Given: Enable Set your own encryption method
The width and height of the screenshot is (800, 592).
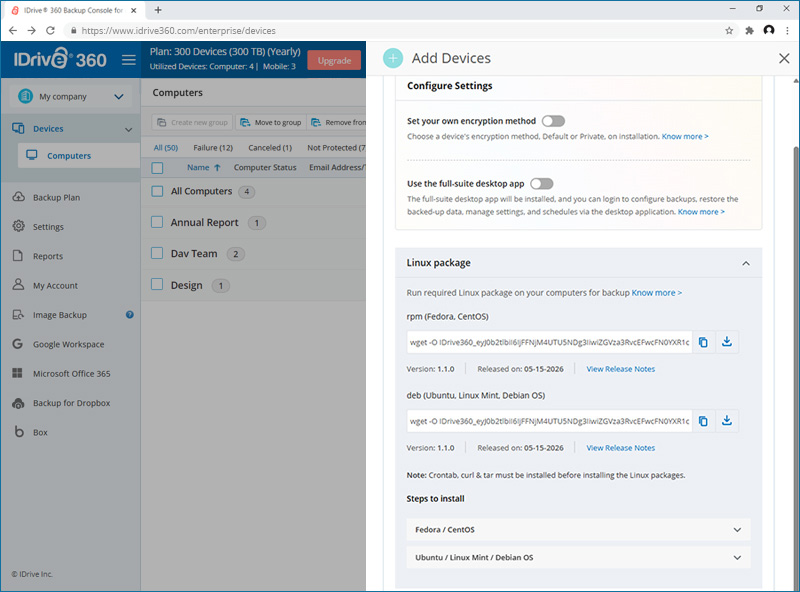Looking at the screenshot, I should coord(553,121).
